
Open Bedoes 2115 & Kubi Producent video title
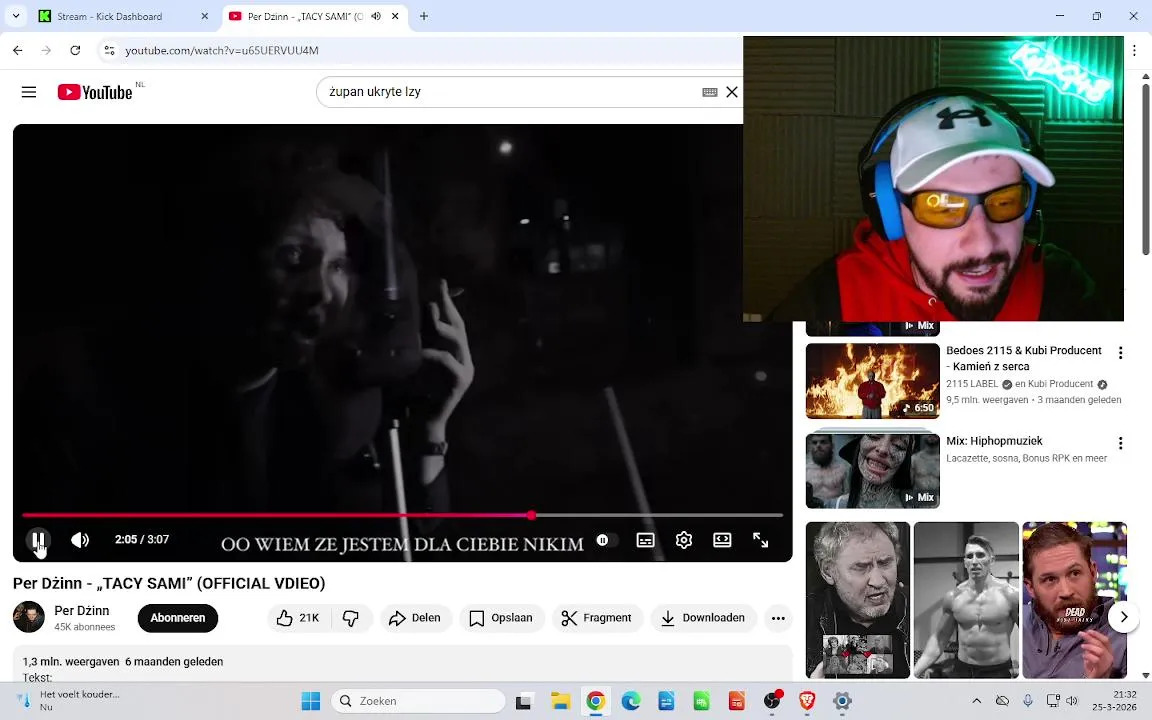tap(1023, 359)
